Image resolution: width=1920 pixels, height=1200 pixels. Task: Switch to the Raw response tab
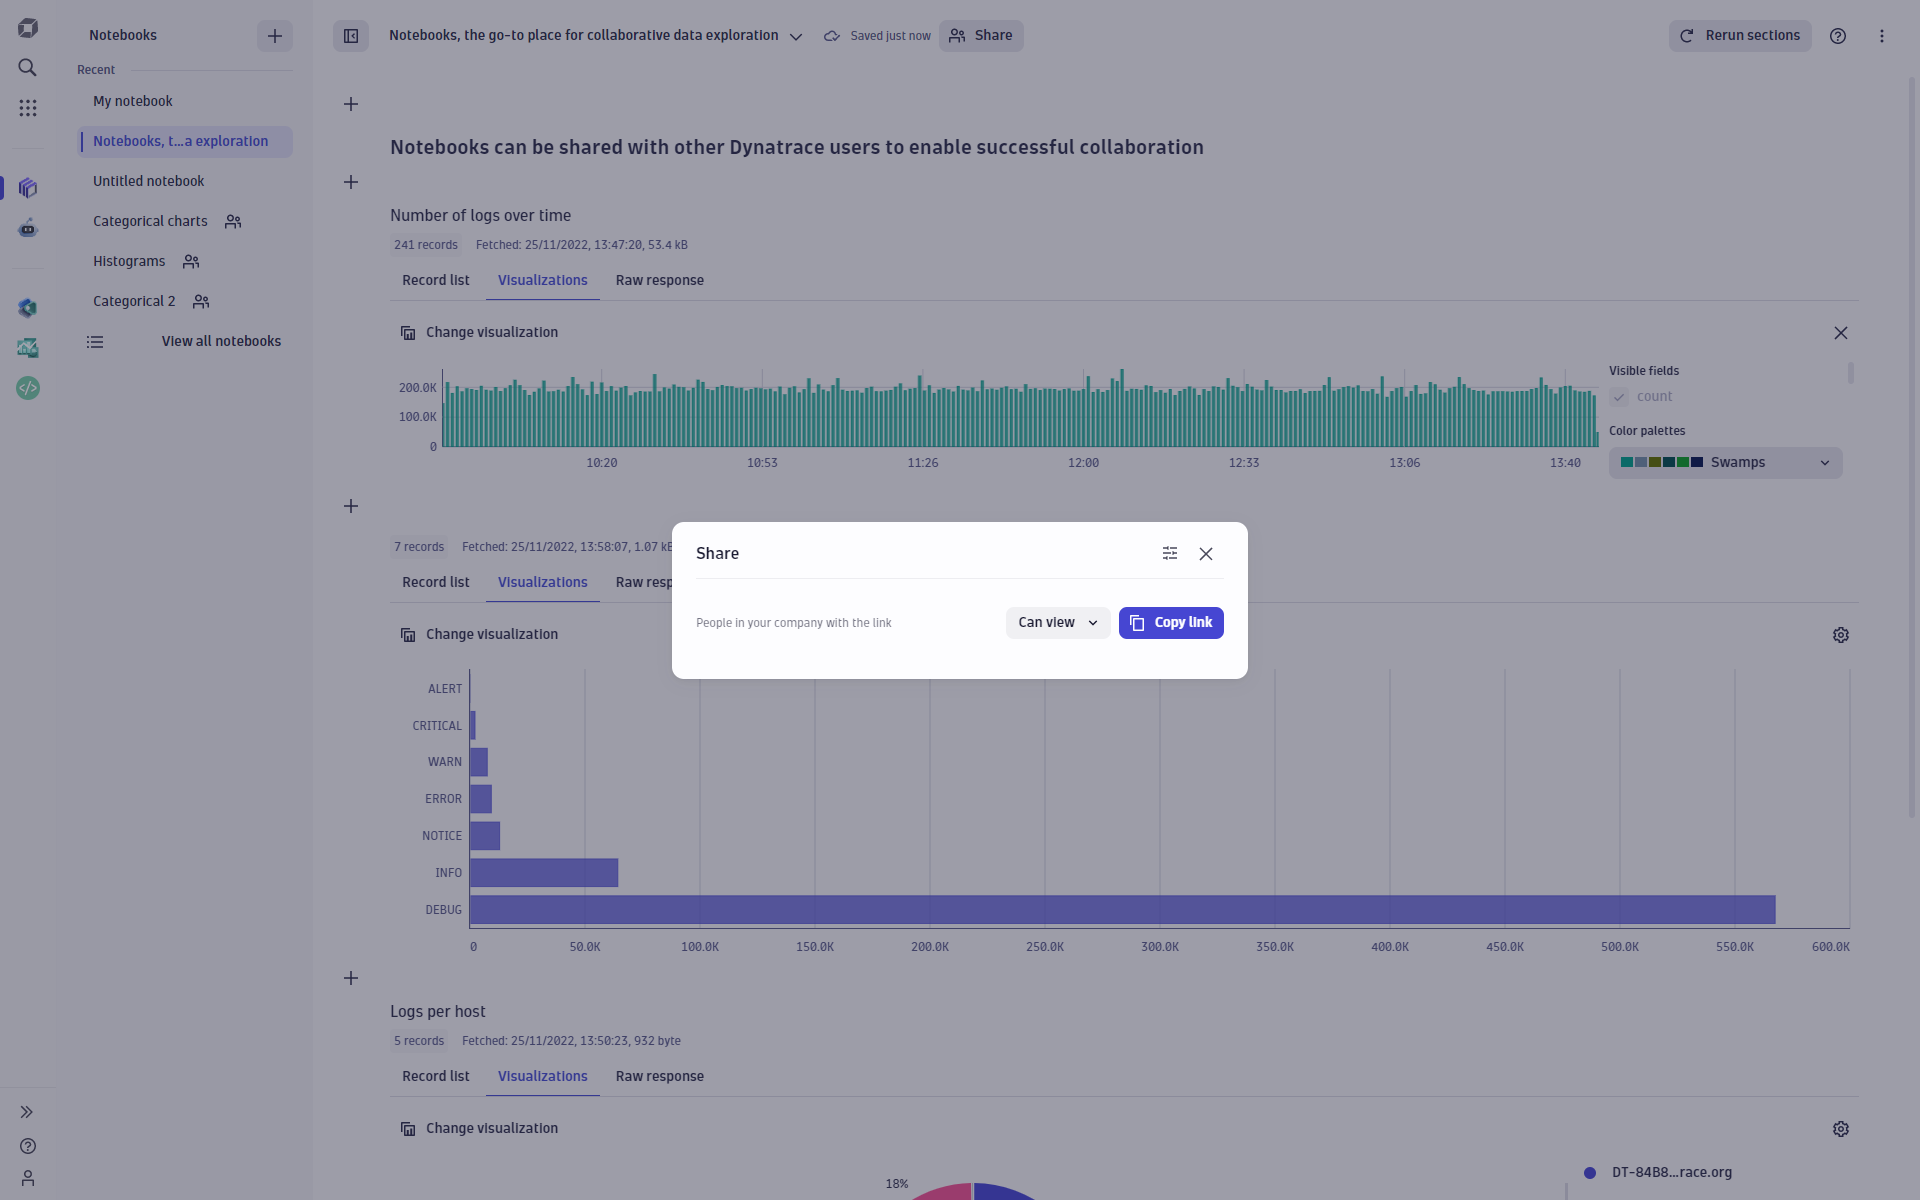(x=659, y=281)
